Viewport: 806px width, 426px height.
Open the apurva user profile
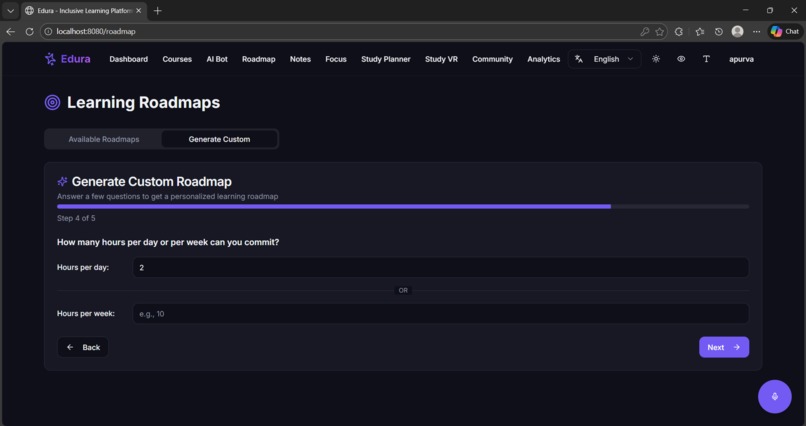tap(741, 59)
